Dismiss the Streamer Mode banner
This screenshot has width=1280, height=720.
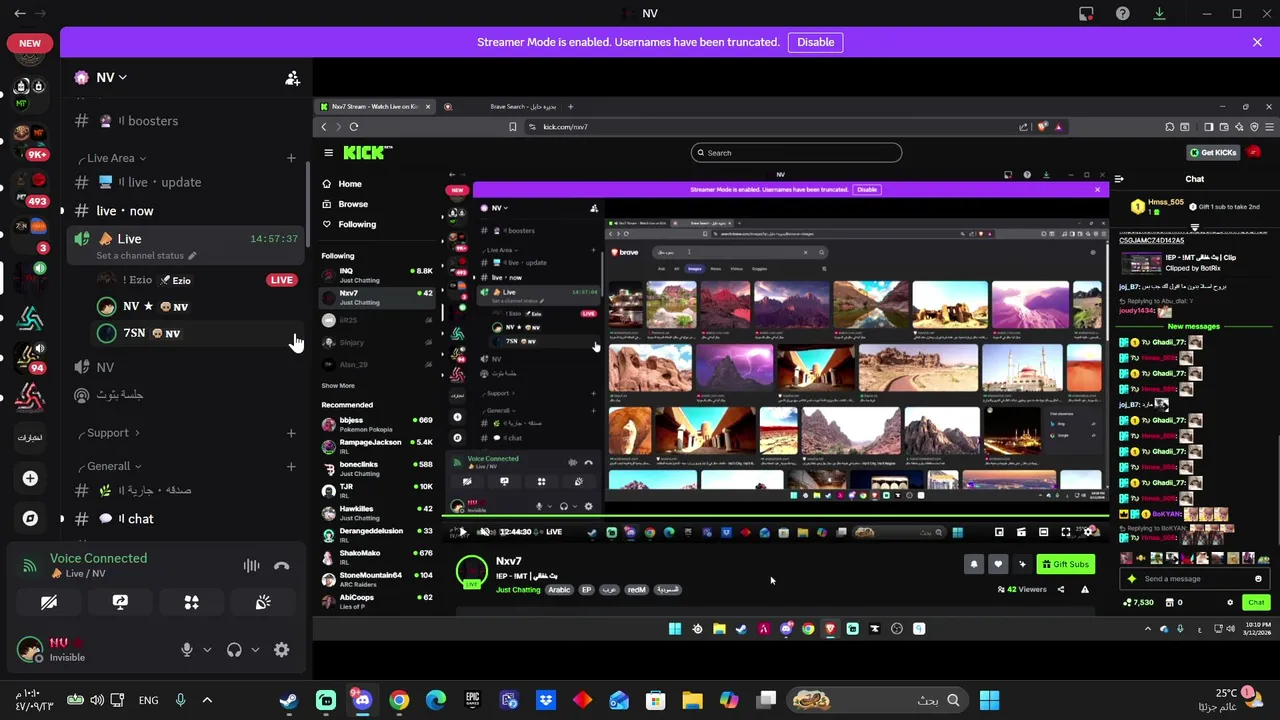[1257, 42]
